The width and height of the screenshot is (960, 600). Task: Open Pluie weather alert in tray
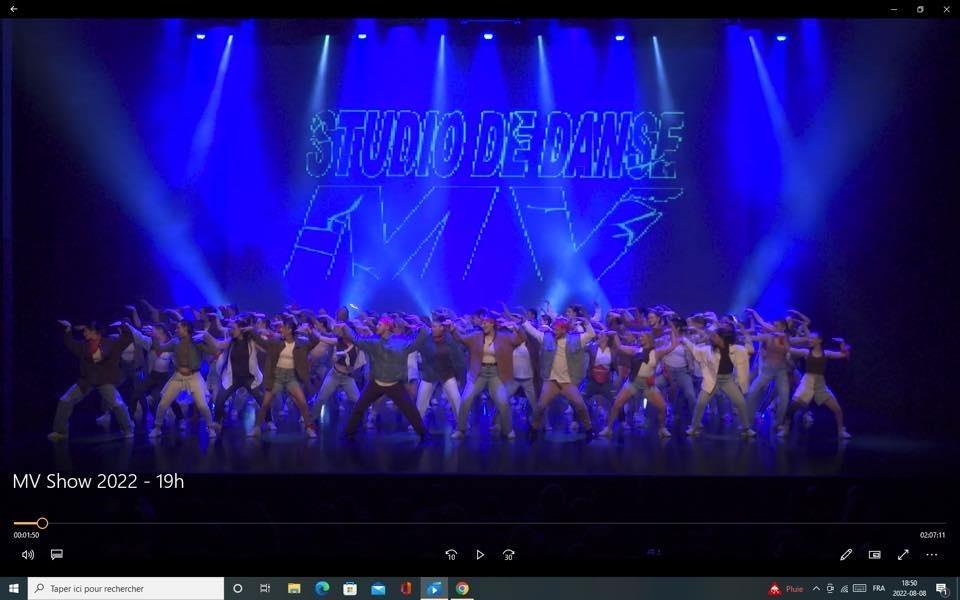(786, 589)
